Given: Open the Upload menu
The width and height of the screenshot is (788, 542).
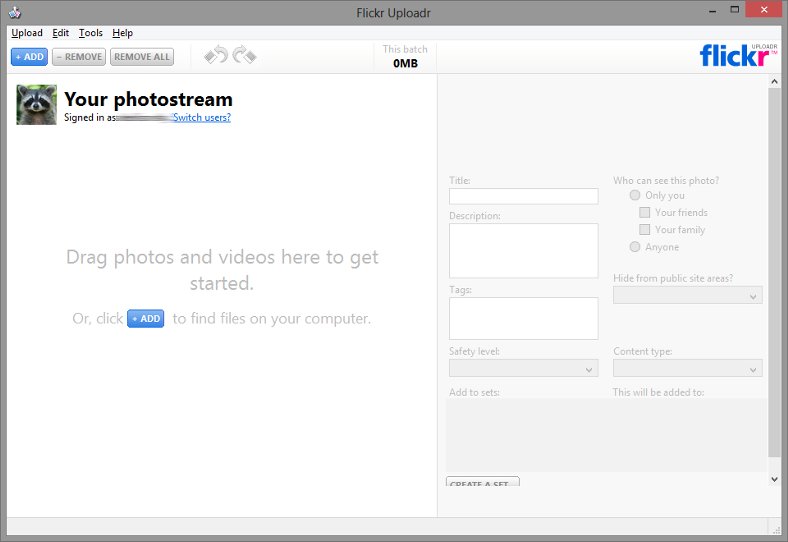Looking at the screenshot, I should coord(27,33).
